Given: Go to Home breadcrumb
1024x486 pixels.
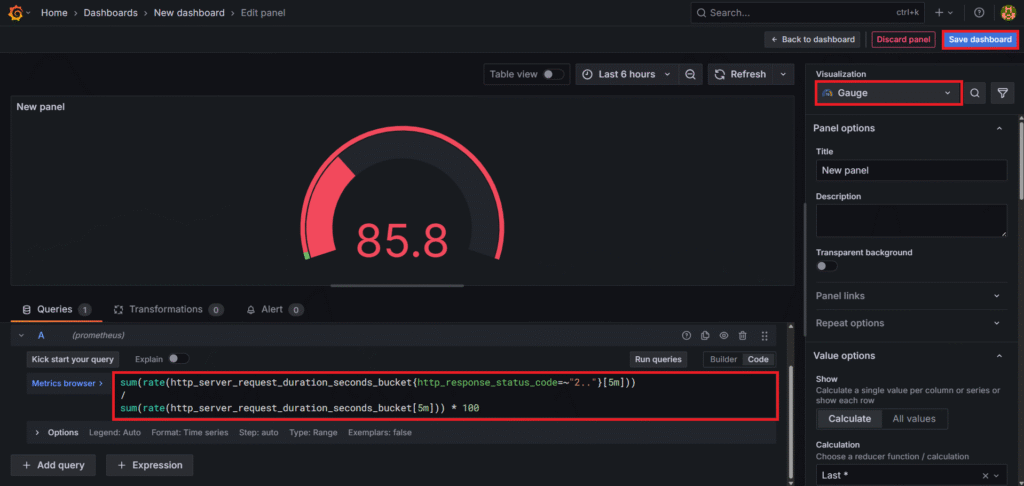Looking at the screenshot, I should click(x=54, y=12).
